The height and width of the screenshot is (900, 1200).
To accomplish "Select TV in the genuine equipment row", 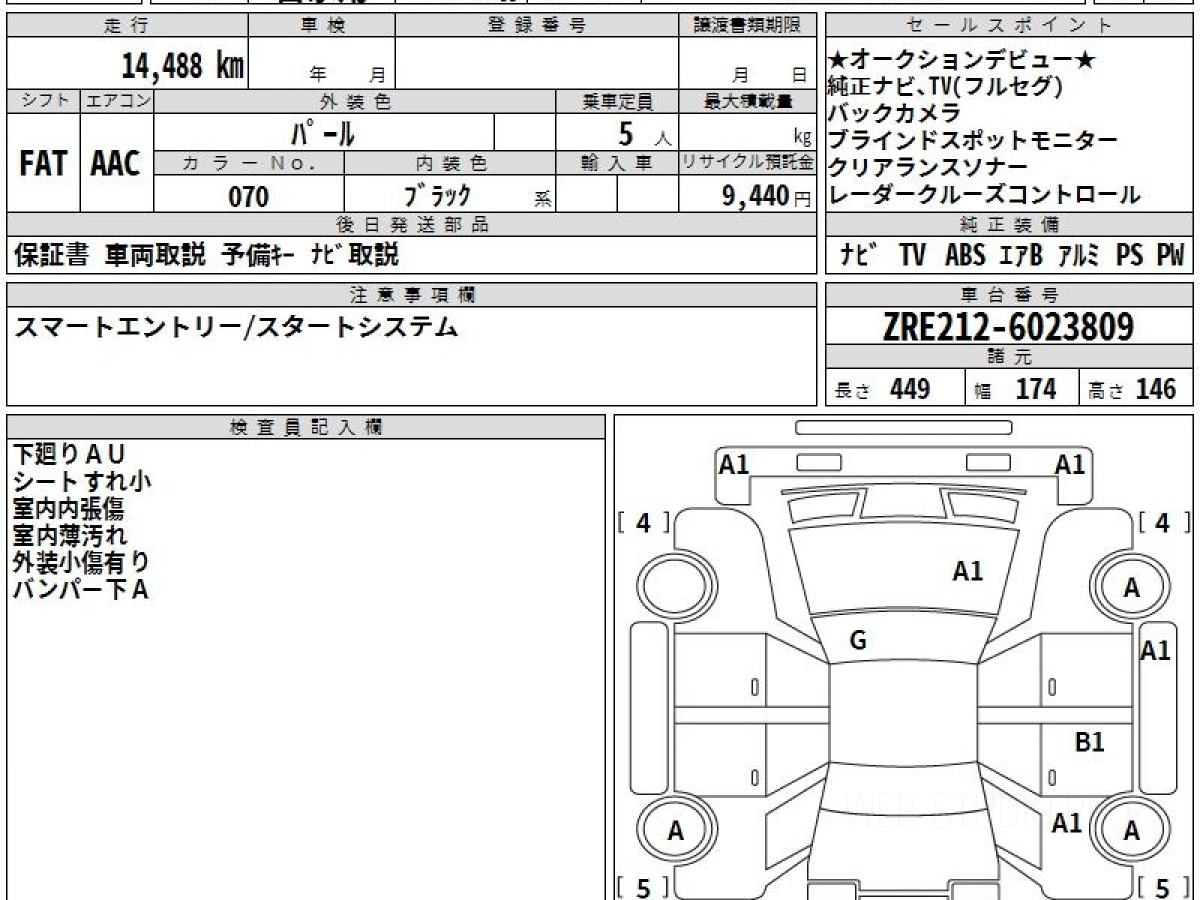I will tap(912, 256).
